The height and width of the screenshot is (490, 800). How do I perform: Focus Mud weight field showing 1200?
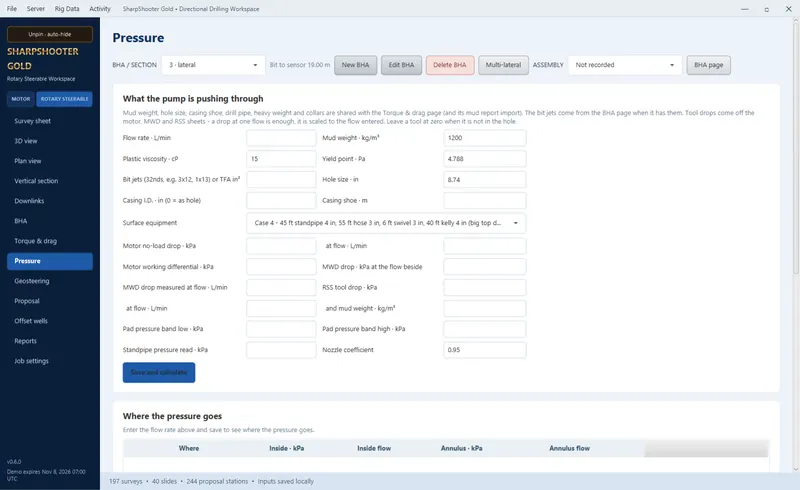point(485,138)
